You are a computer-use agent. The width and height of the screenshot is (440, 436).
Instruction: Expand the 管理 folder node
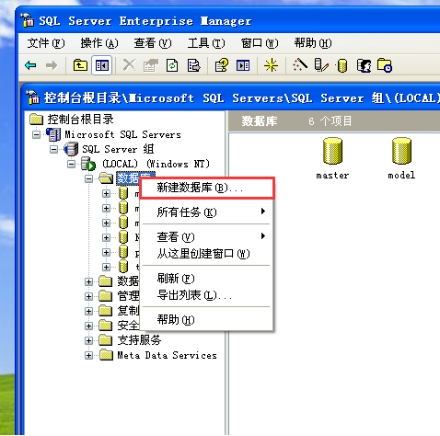click(89, 296)
